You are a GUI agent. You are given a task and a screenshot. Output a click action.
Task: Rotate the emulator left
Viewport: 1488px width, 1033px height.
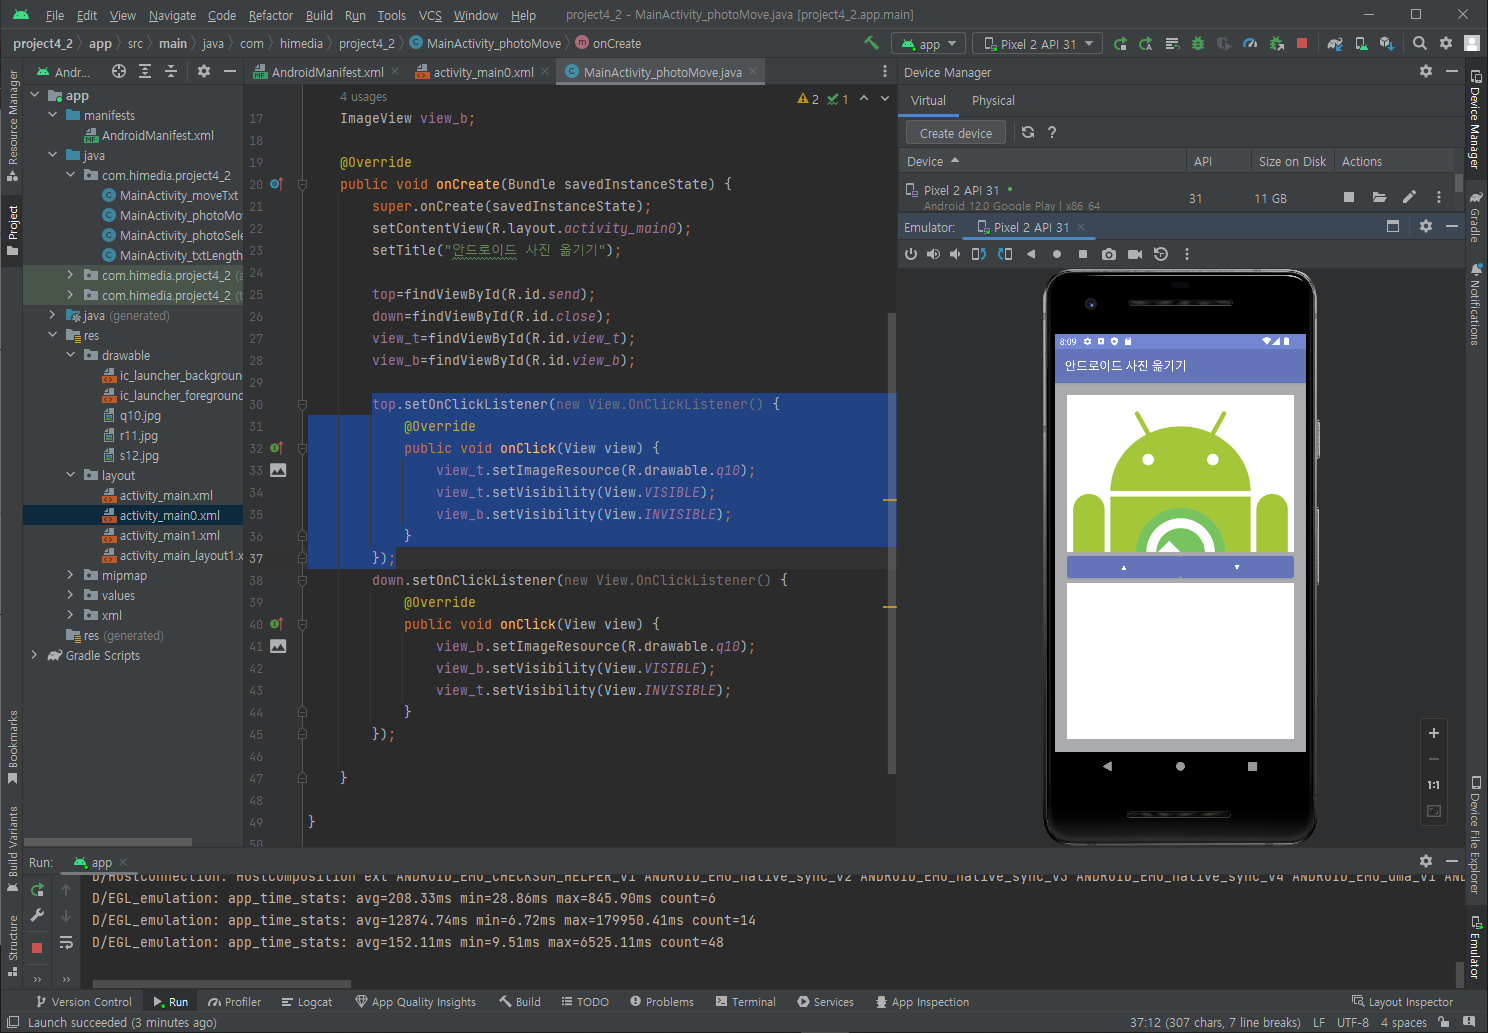click(979, 254)
